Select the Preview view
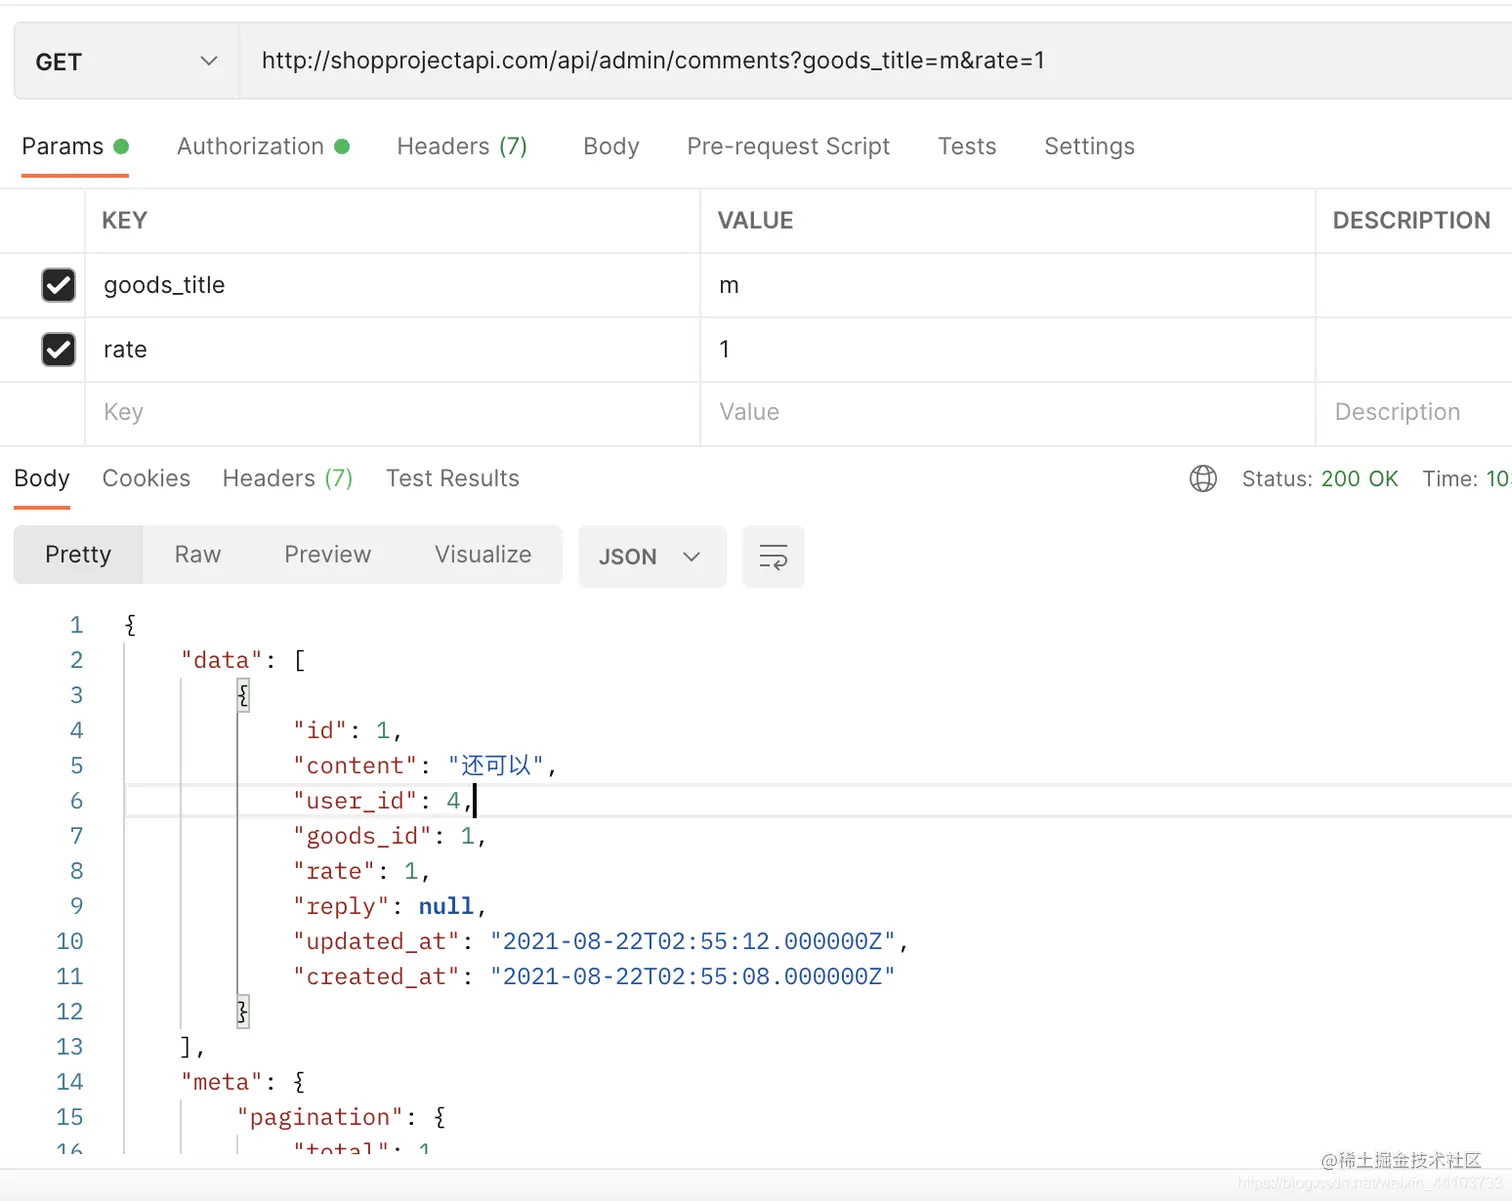 point(328,555)
